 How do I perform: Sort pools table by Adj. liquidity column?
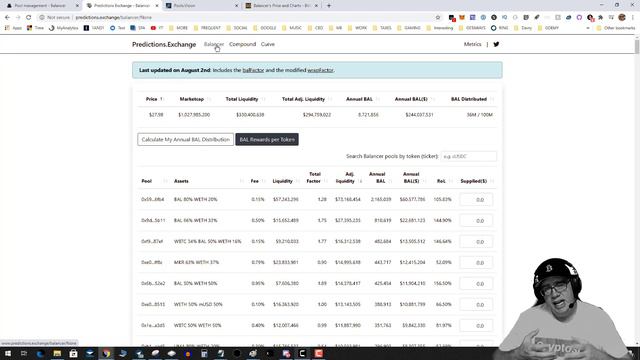(348, 178)
